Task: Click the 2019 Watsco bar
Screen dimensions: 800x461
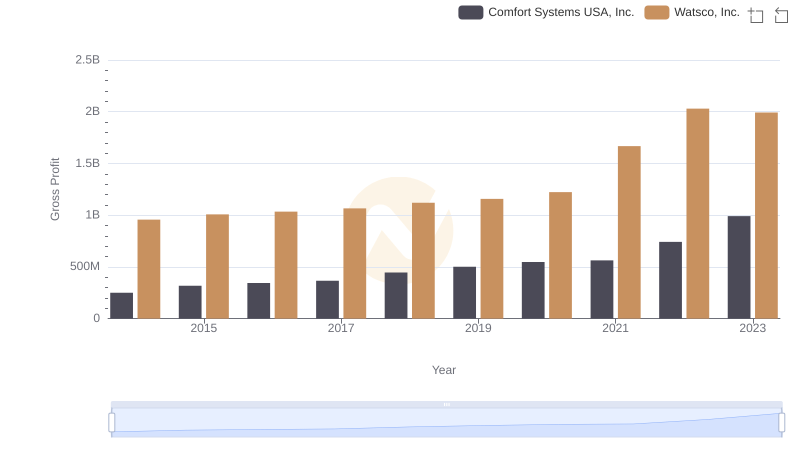Action: [x=492, y=259]
